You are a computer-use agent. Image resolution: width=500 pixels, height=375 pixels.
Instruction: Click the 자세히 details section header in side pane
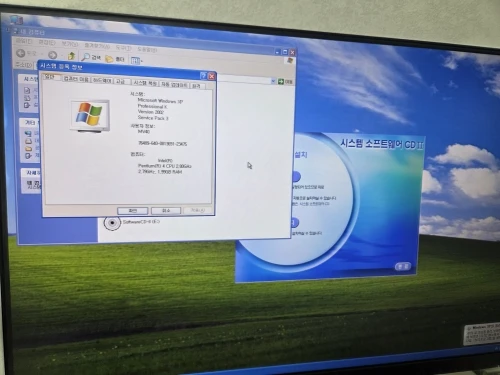(x=32, y=173)
